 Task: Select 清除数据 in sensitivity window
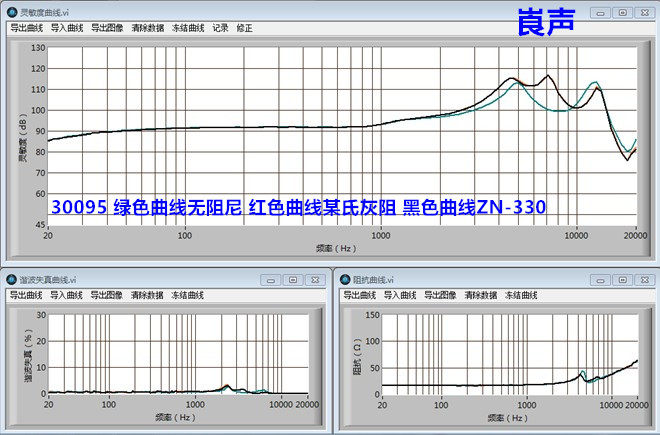click(x=147, y=29)
